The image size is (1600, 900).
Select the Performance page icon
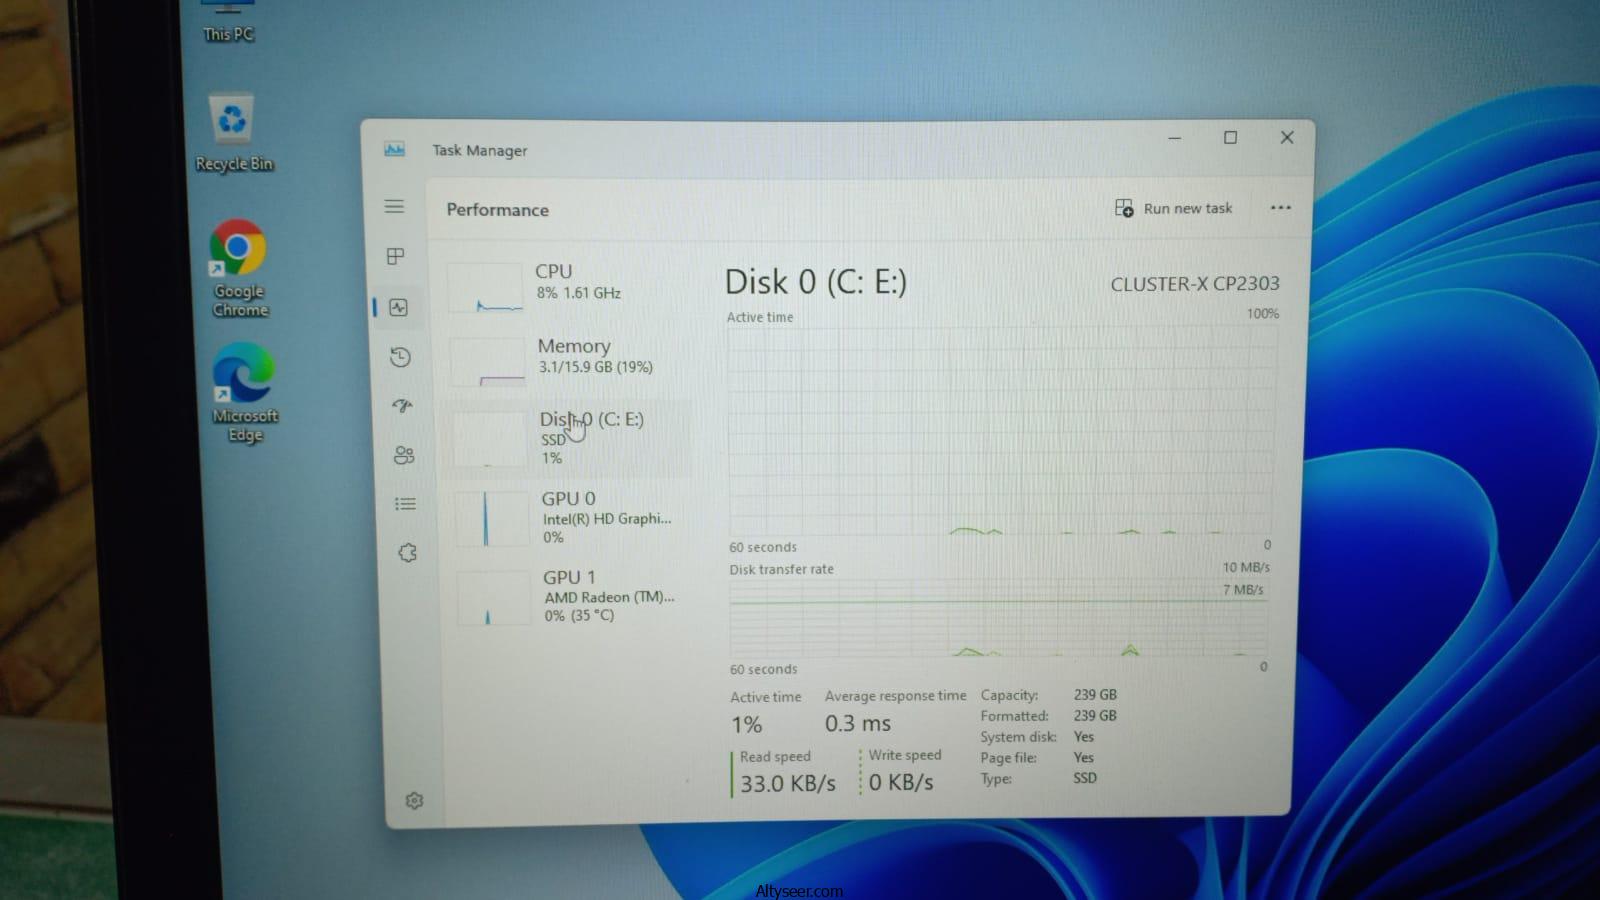coord(398,307)
